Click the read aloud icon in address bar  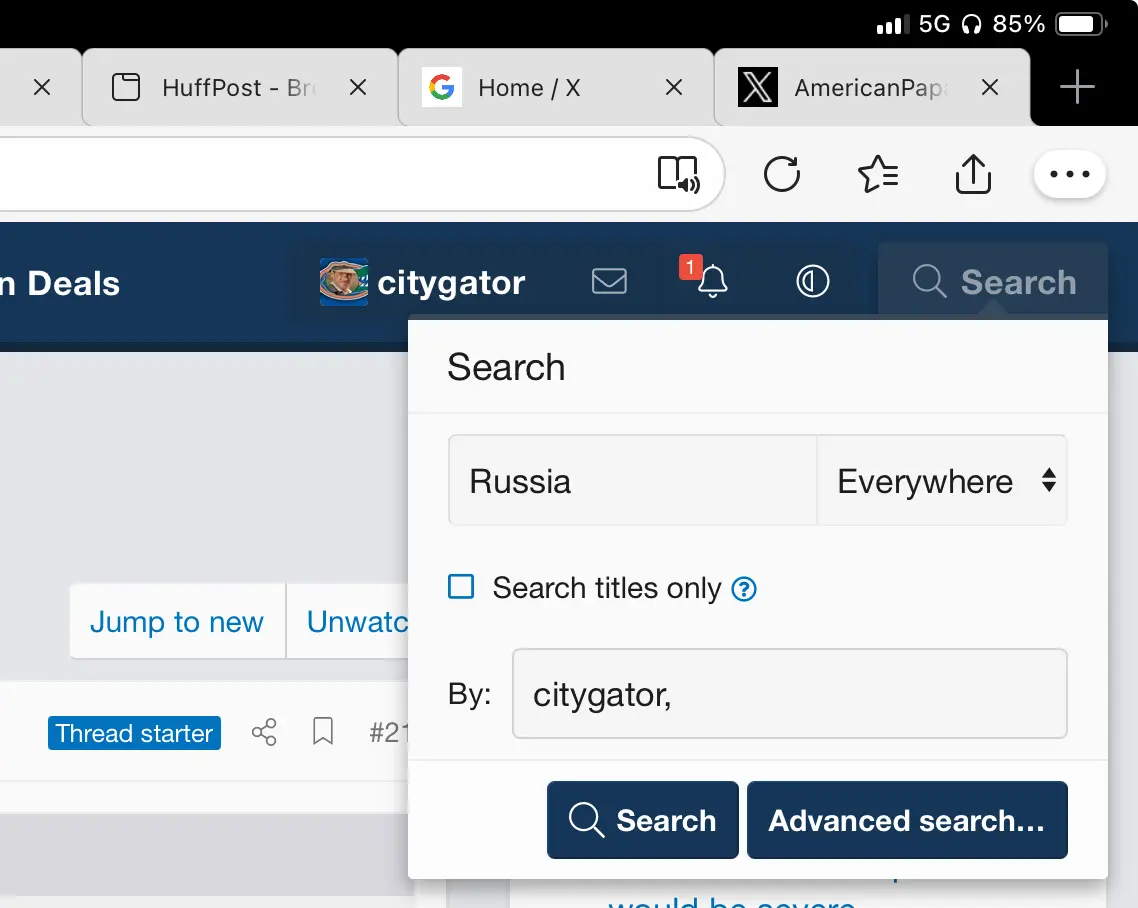point(679,175)
